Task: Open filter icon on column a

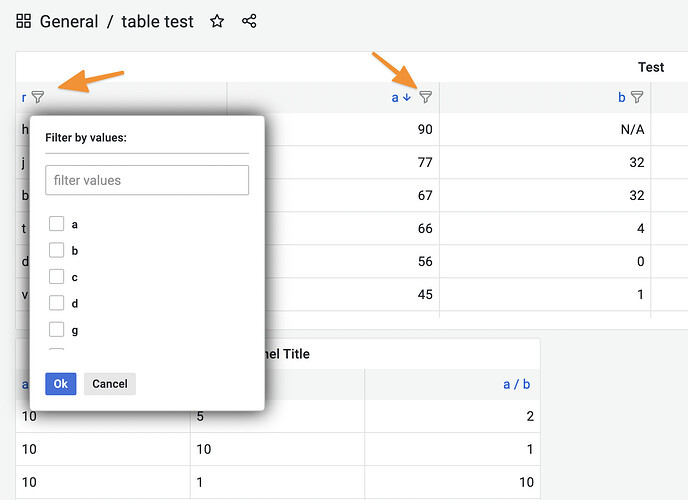Action: point(425,97)
